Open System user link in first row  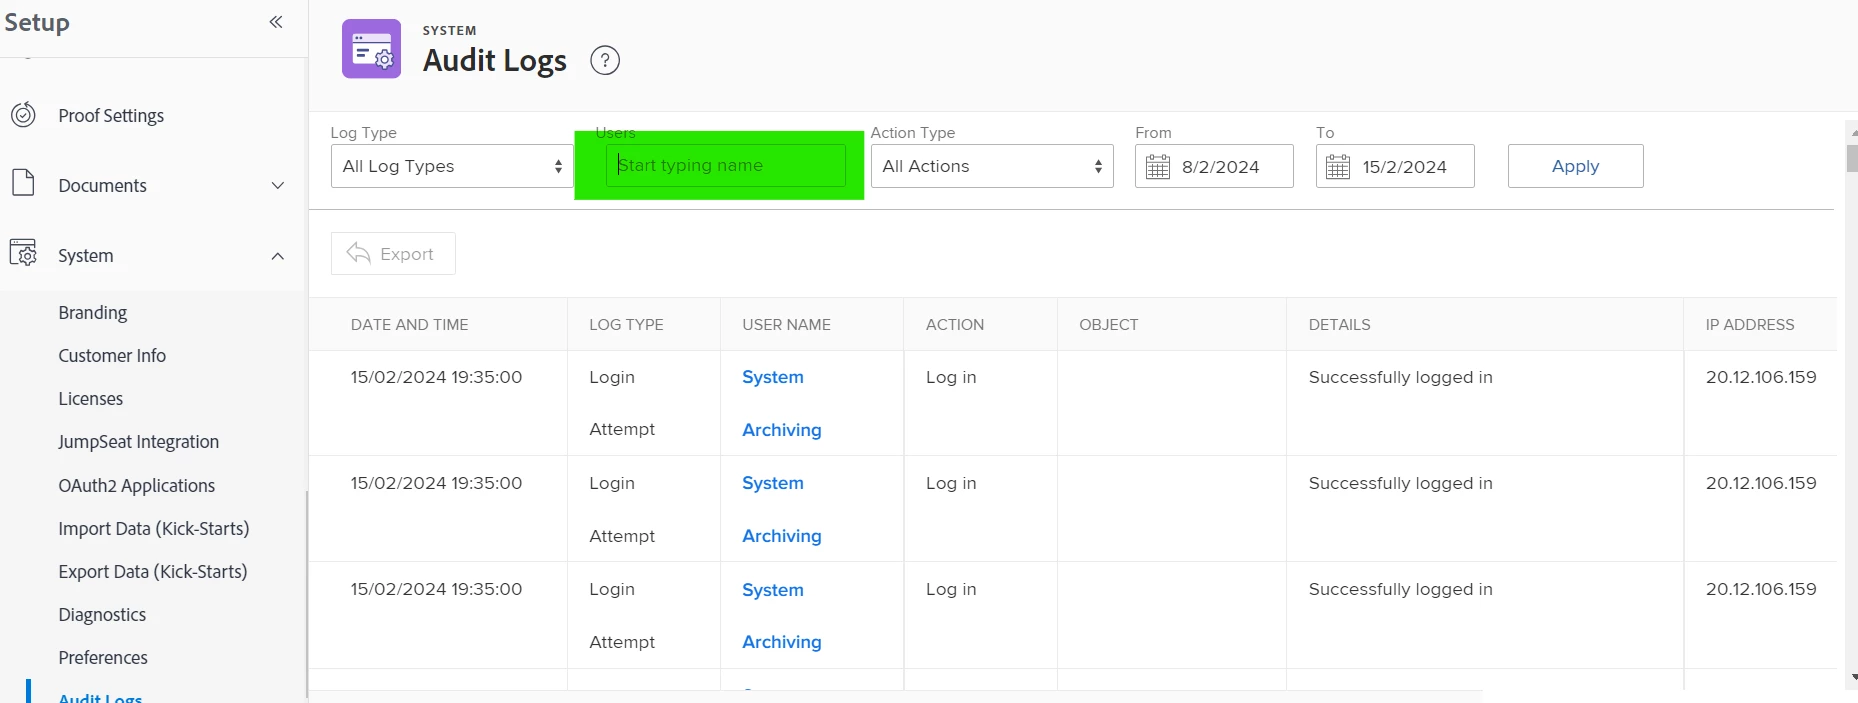pos(772,377)
